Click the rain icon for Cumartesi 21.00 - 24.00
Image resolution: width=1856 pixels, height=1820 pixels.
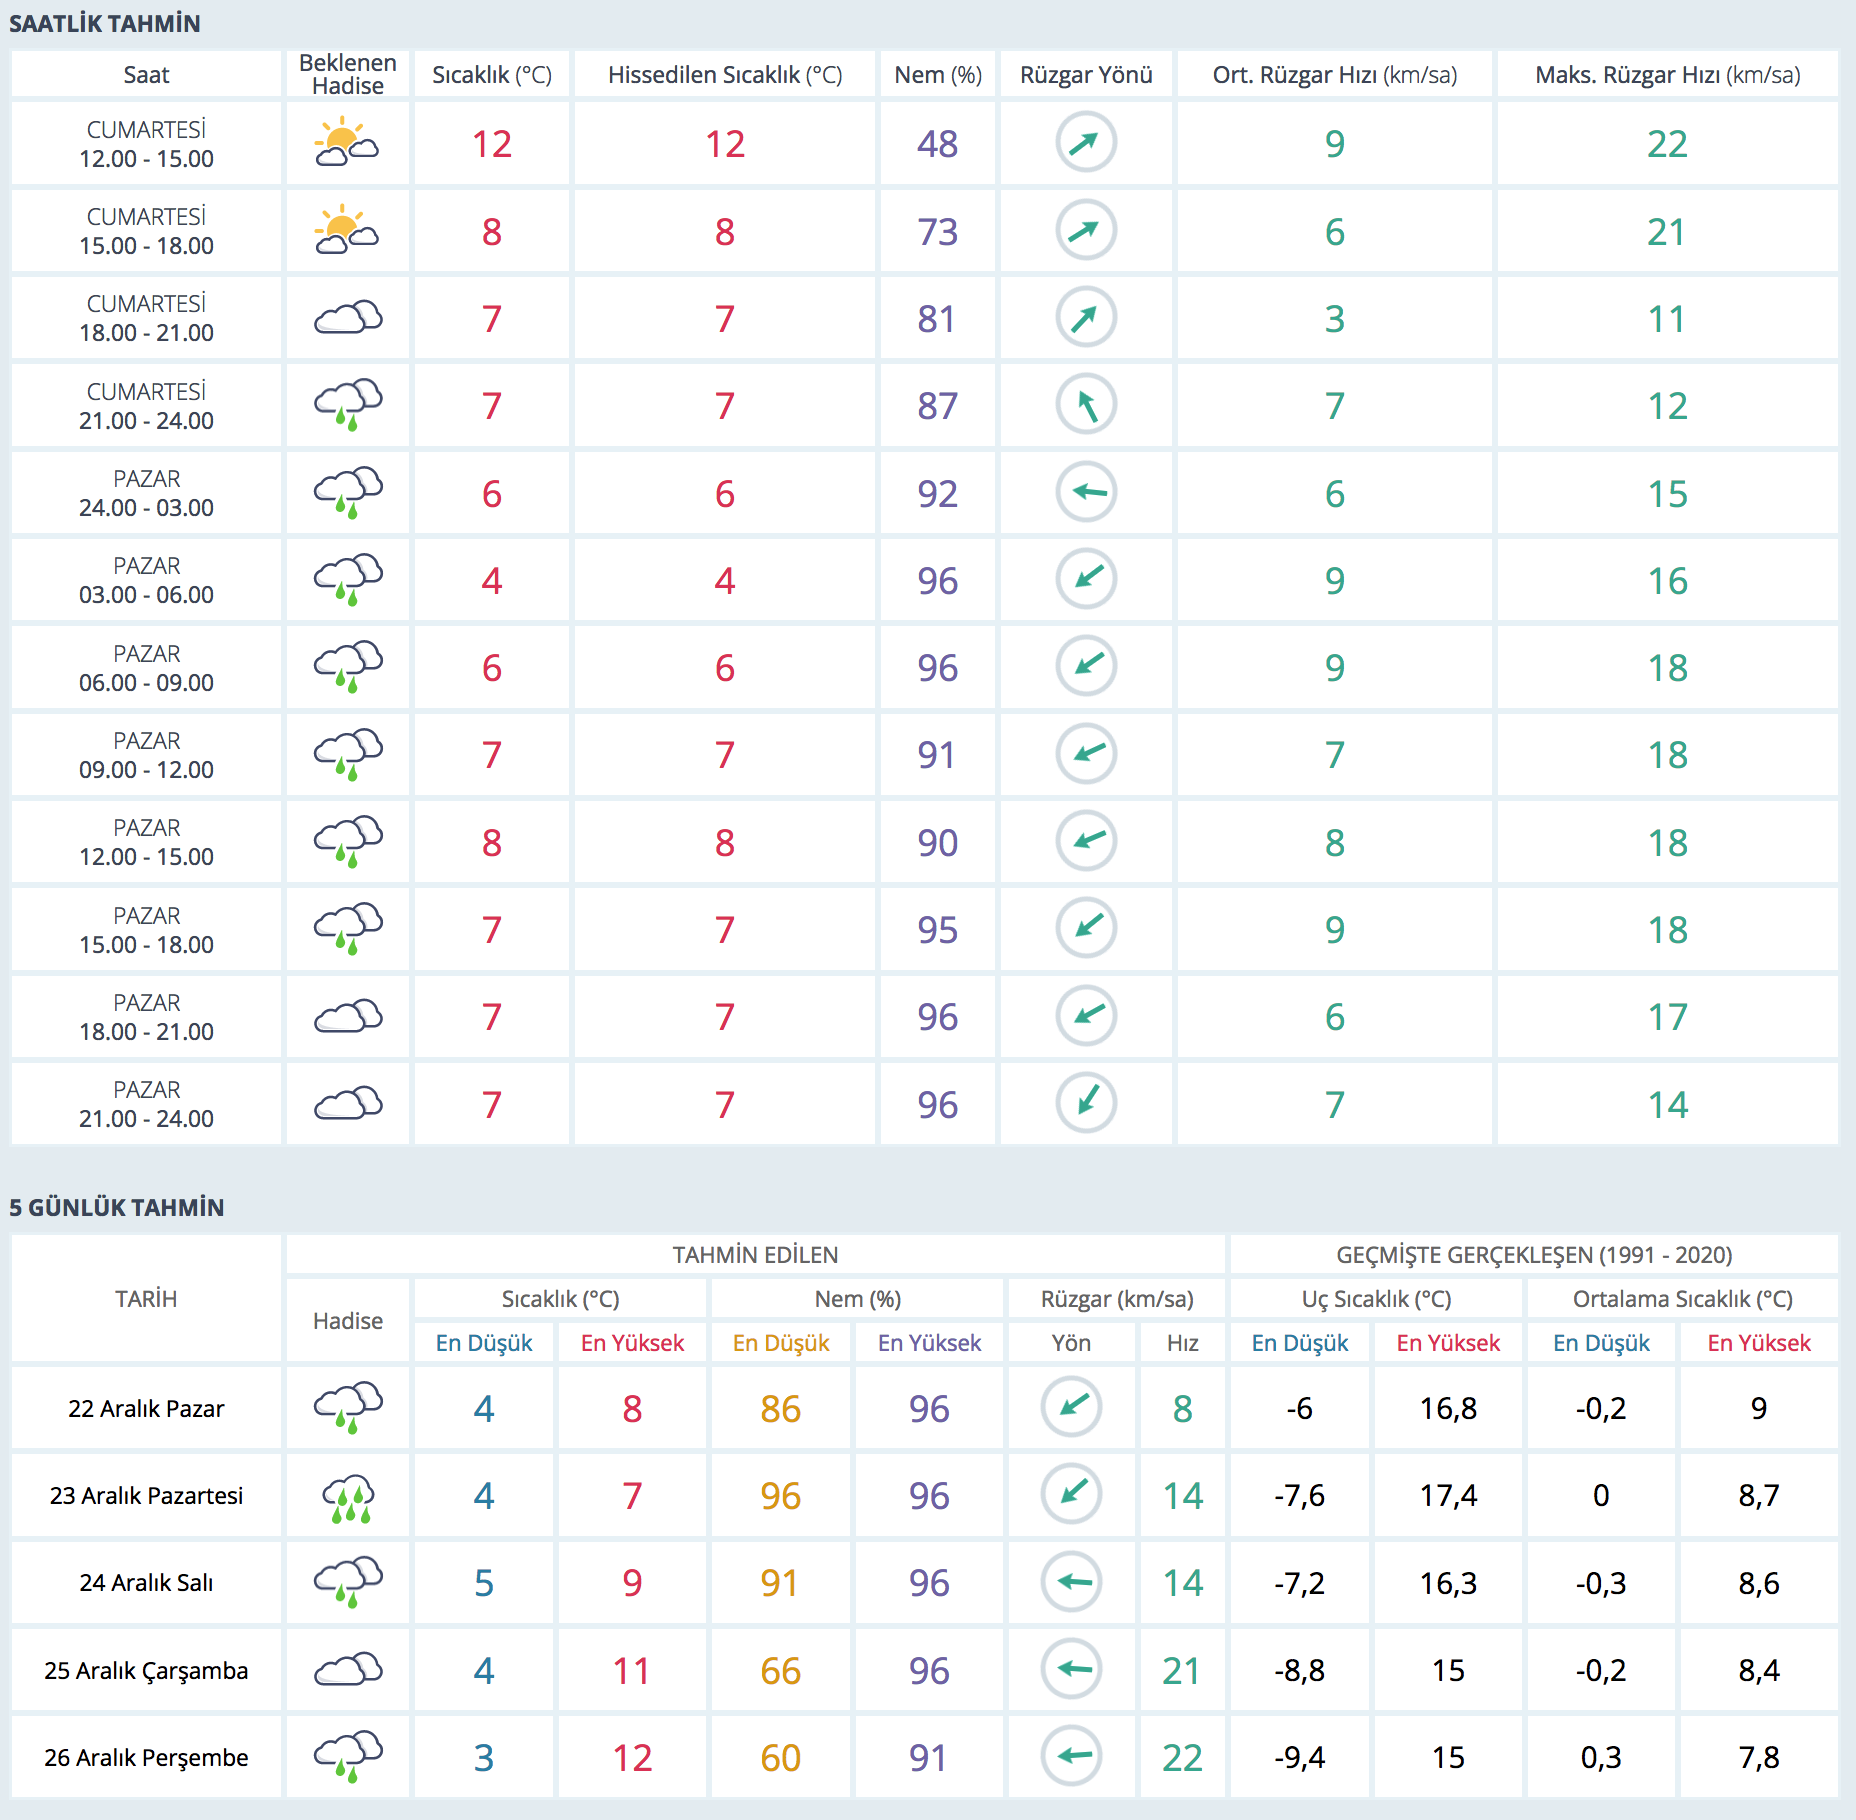[347, 405]
